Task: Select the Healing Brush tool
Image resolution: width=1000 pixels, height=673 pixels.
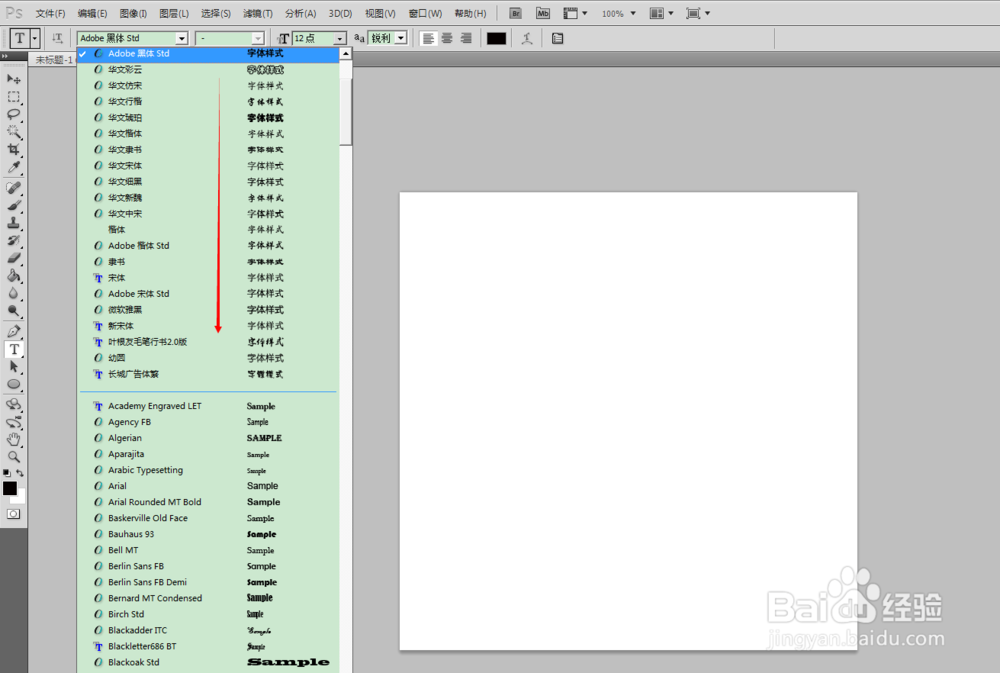Action: point(13,188)
